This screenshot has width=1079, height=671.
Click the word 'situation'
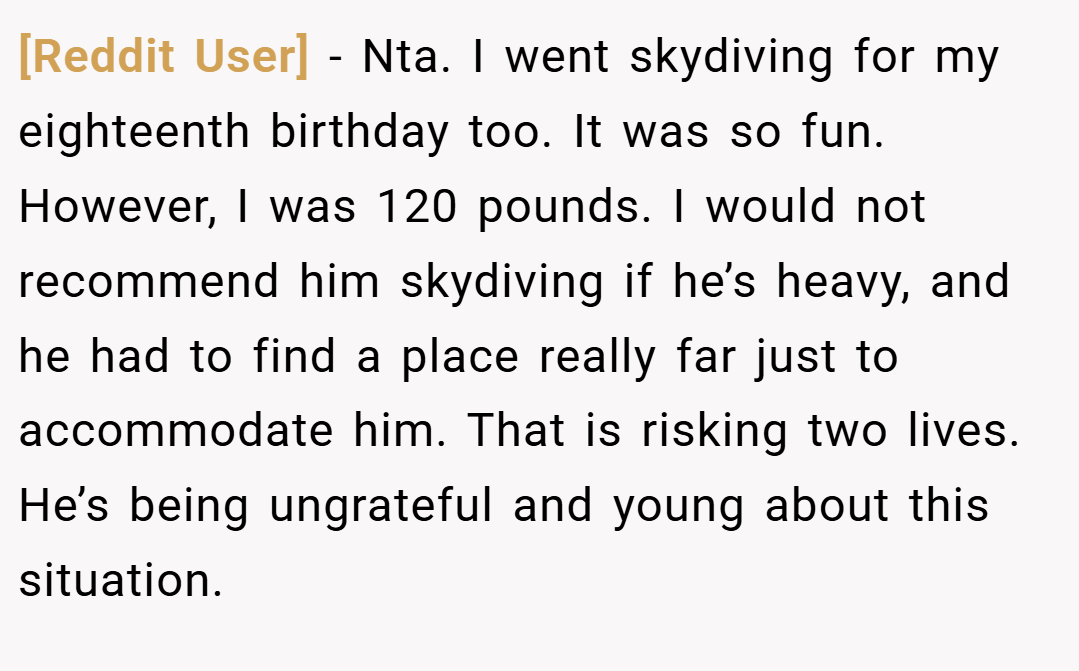[x=120, y=580]
